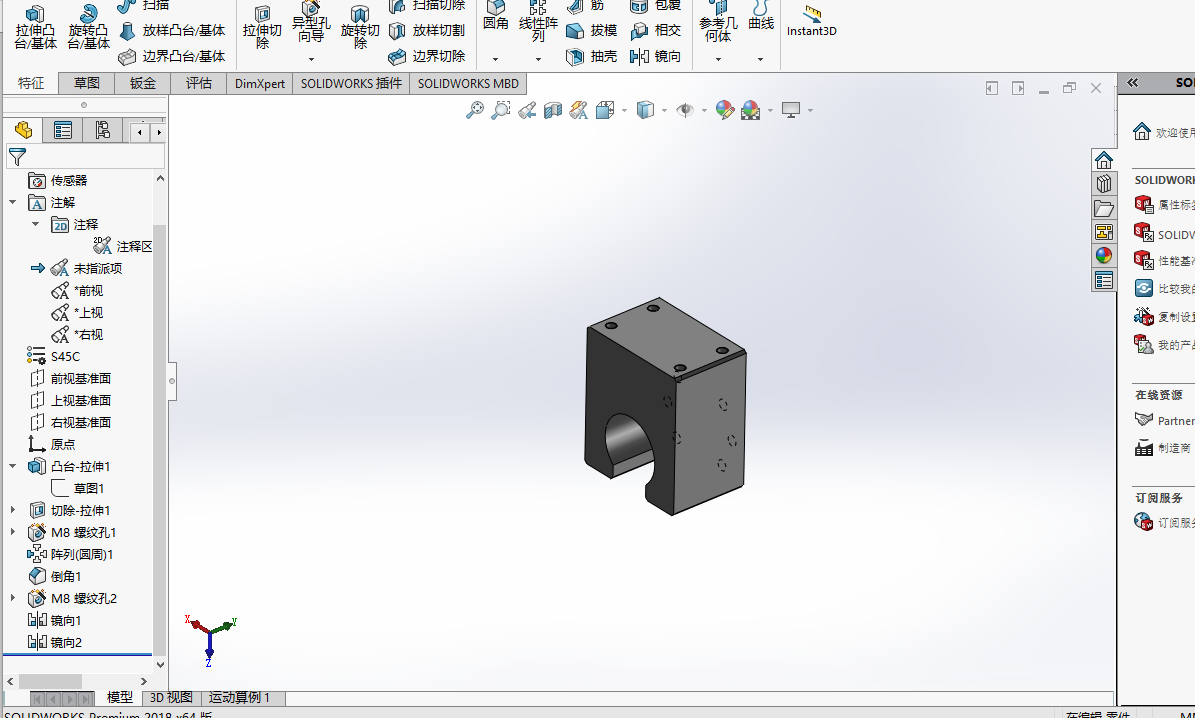
Task: Open View Orientation icon
Action: pyautogui.click(x=605, y=111)
